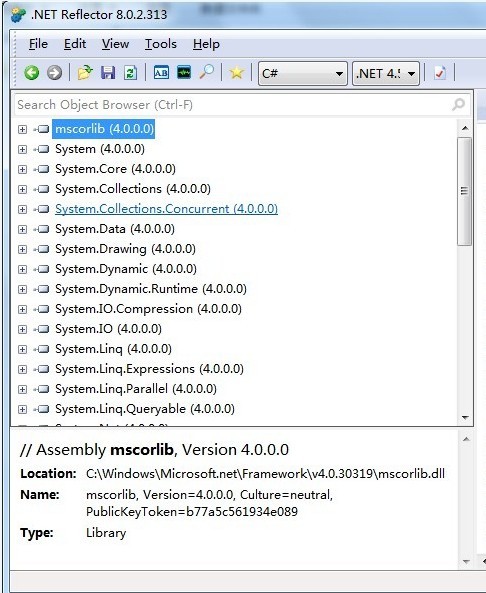486x593 pixels.
Task: Click the System.Data assembly icon
Action: point(42,229)
